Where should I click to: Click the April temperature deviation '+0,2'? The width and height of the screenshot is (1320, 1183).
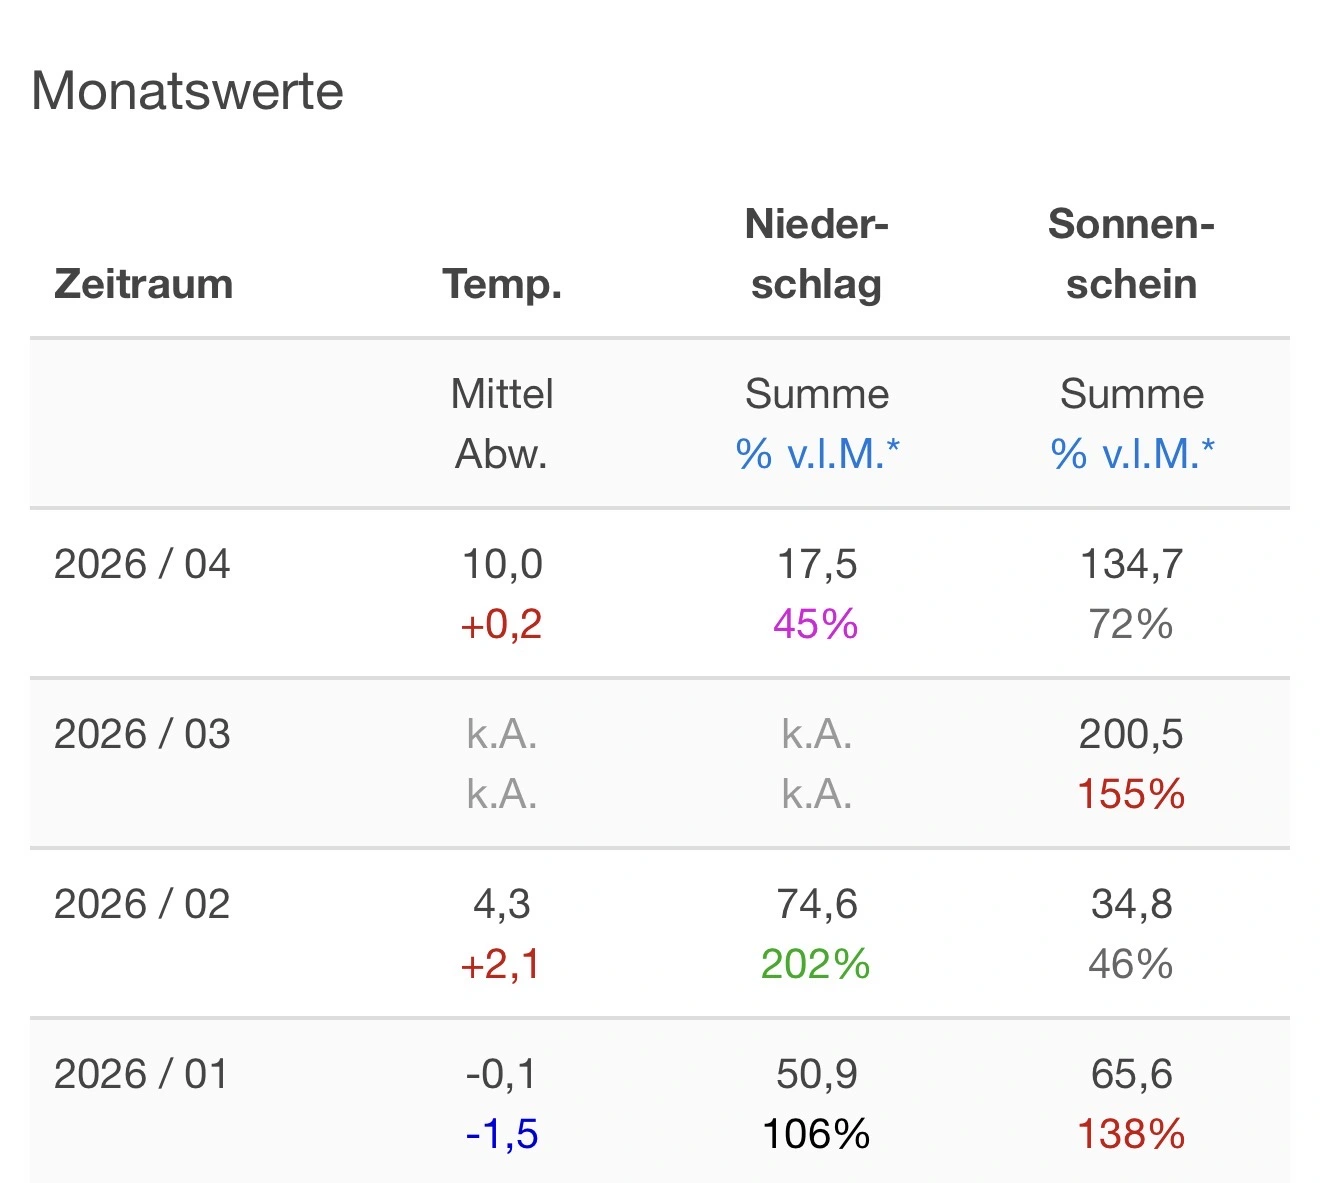pyautogui.click(x=501, y=625)
